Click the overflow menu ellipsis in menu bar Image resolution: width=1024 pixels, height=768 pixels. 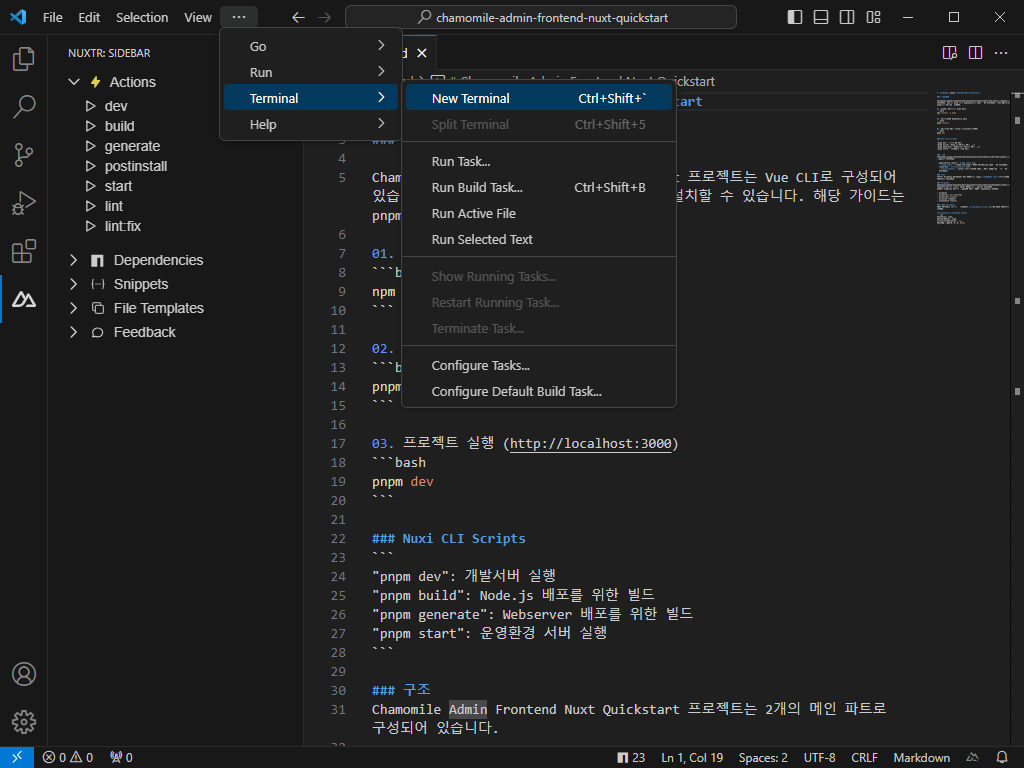click(239, 18)
